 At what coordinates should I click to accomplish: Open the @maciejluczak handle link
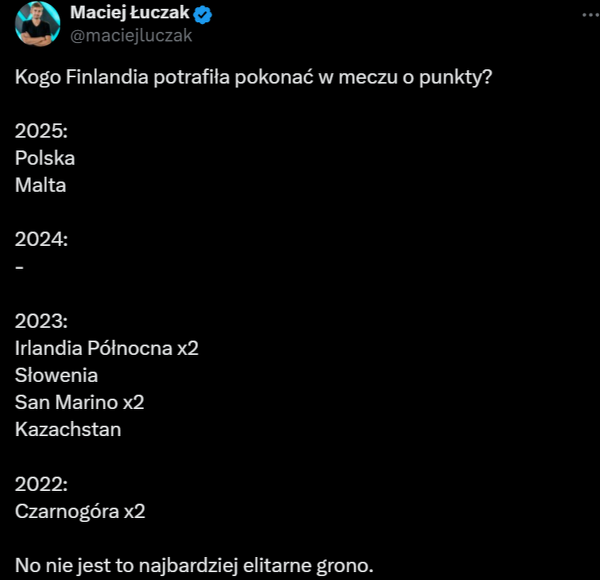130,35
